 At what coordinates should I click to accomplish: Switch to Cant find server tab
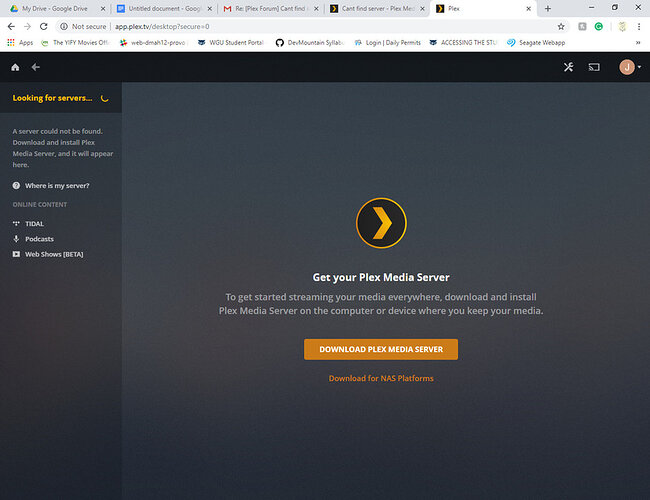[376, 9]
